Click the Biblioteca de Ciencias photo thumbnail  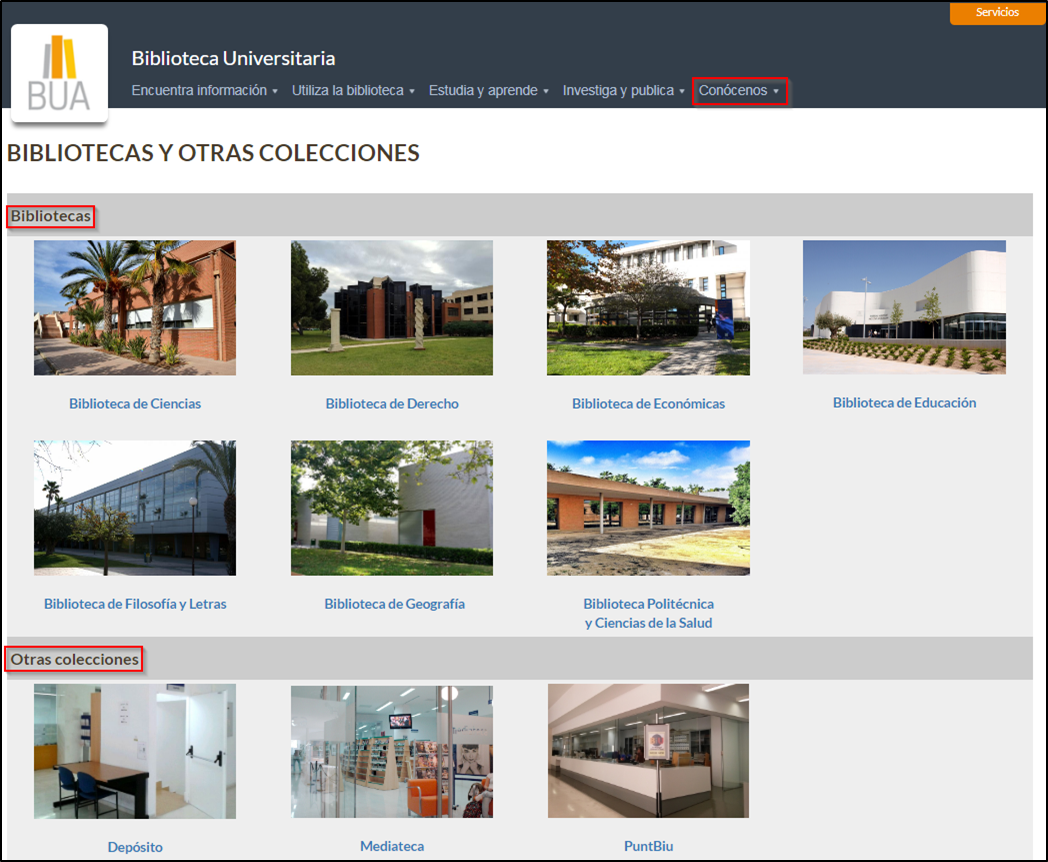point(135,307)
